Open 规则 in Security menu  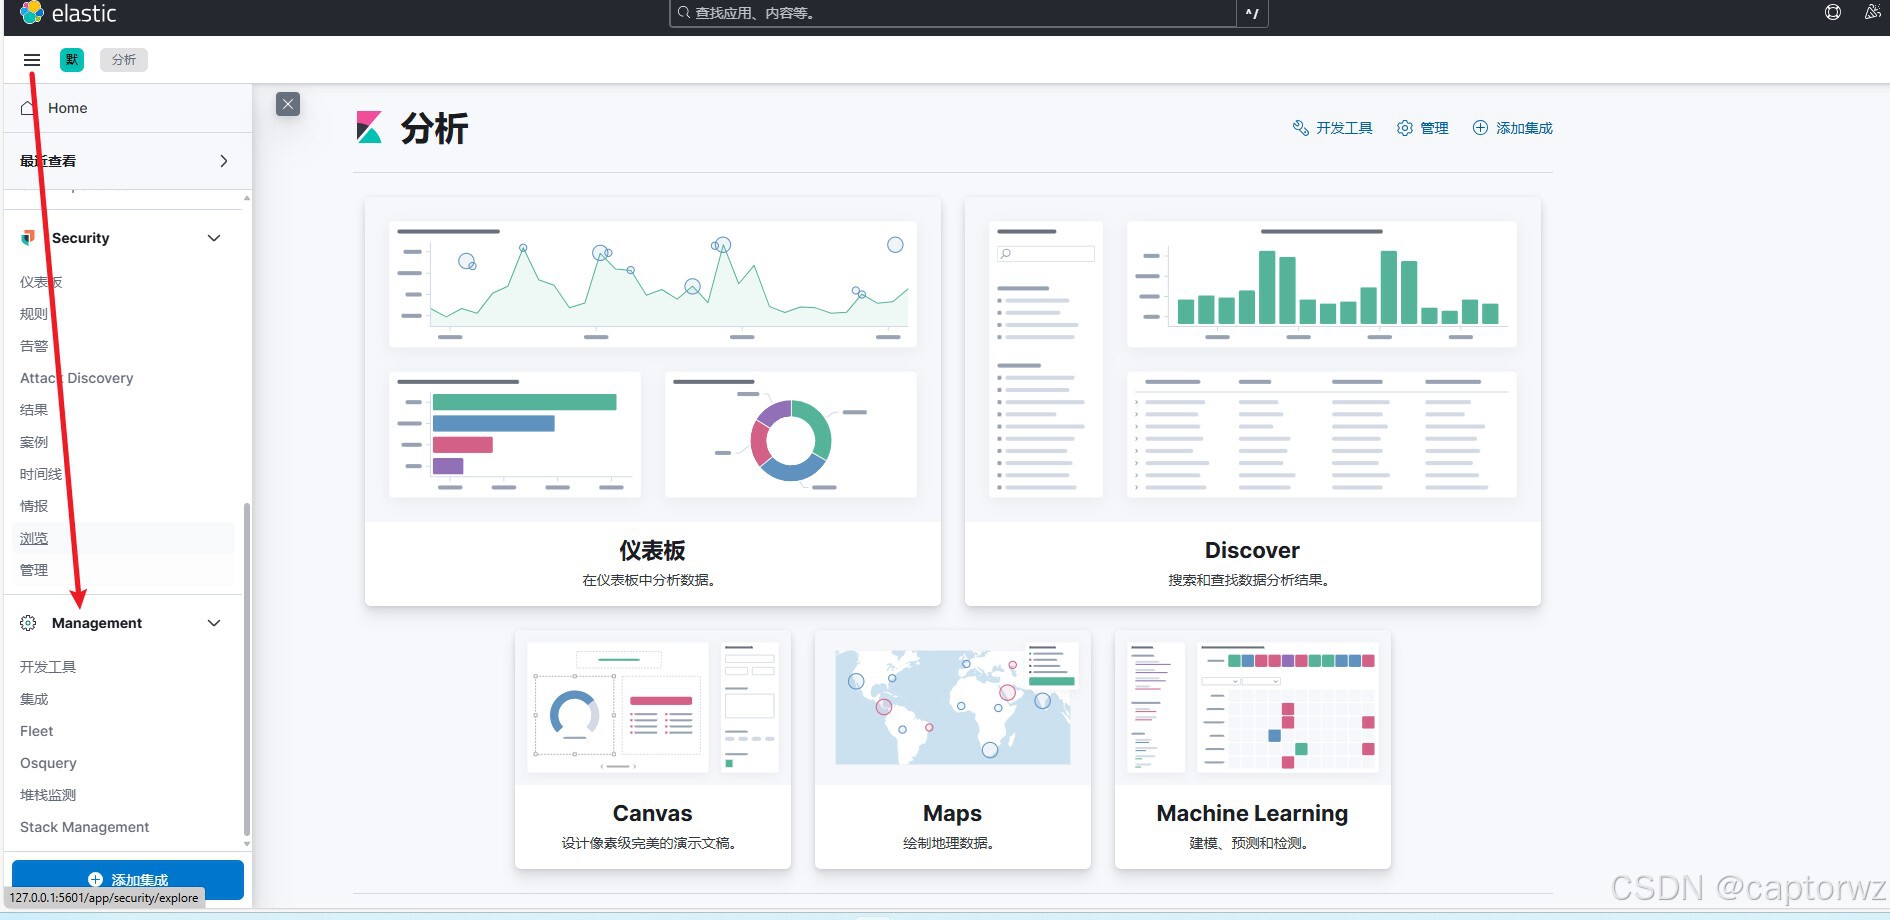(x=34, y=314)
